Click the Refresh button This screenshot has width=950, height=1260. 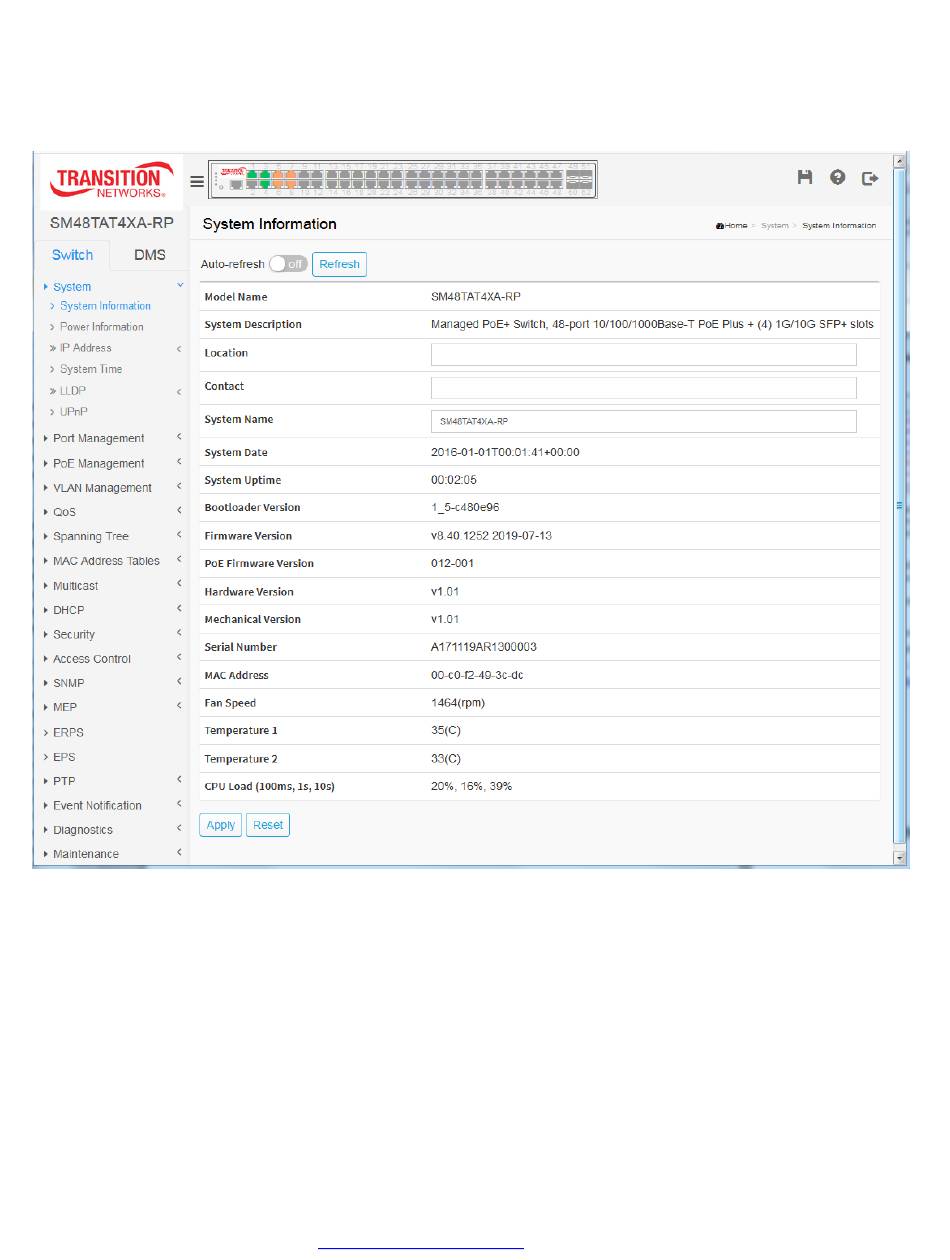point(340,264)
